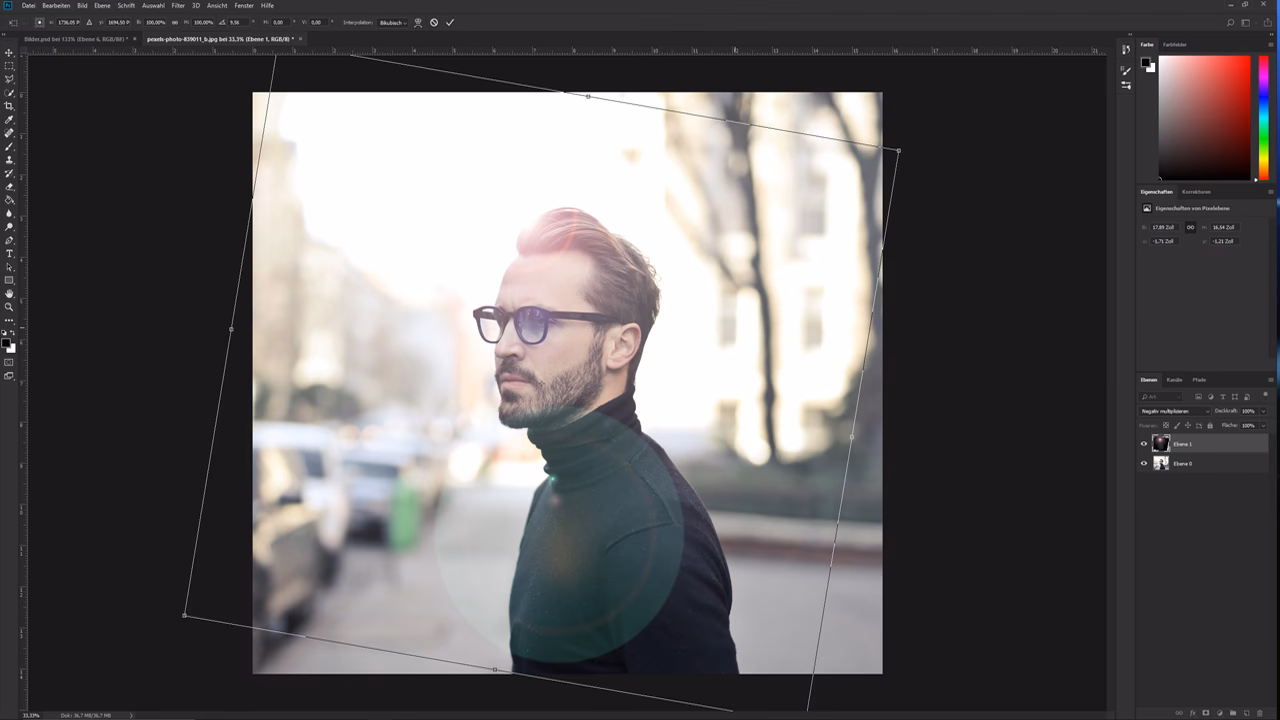Switch to the Kanäle tab
Viewport: 1280px width, 720px height.
click(1175, 380)
